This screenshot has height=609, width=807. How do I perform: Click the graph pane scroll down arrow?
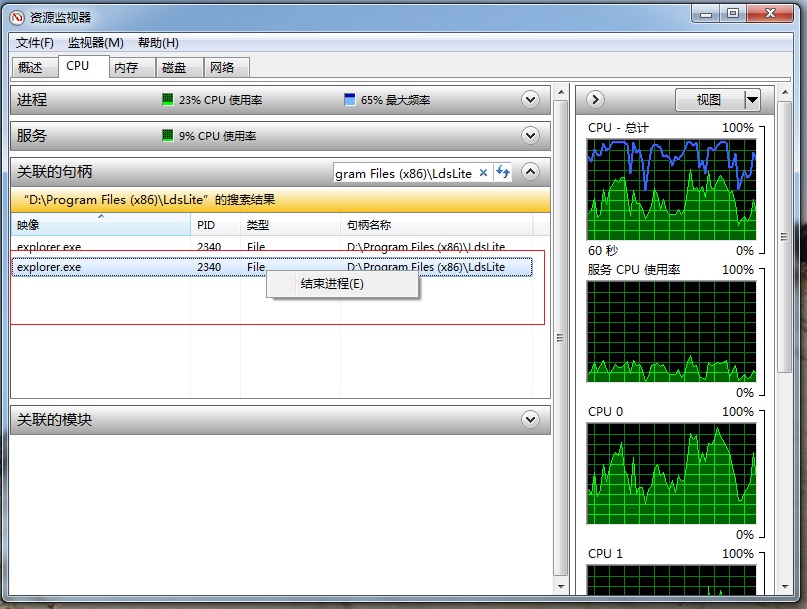(x=784, y=586)
